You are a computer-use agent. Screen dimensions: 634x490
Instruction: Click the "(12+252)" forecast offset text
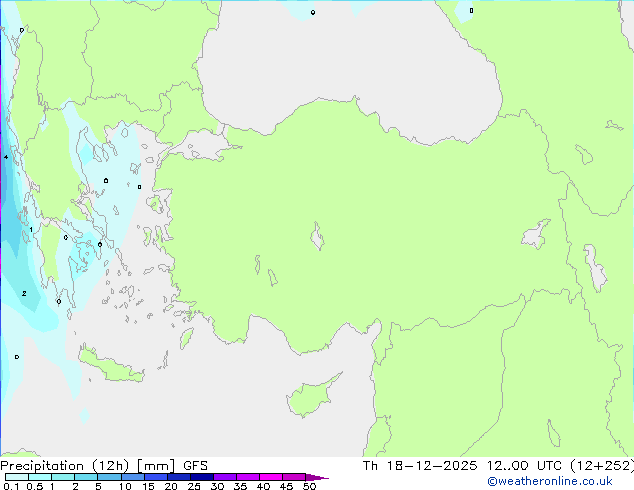(x=602, y=466)
